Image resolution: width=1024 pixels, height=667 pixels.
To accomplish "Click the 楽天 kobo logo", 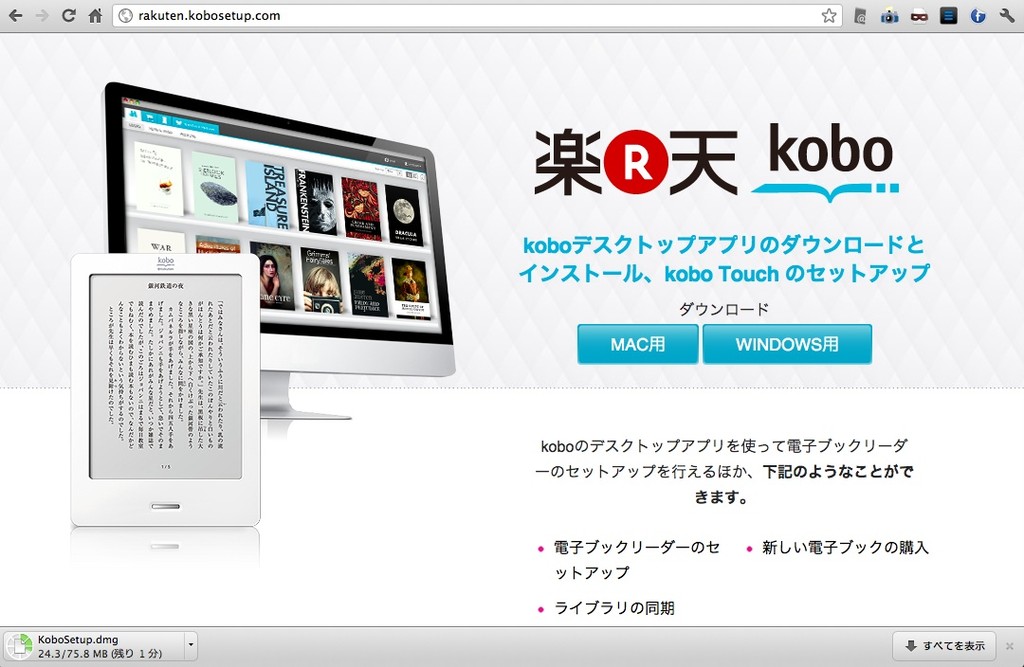I will pos(716,163).
